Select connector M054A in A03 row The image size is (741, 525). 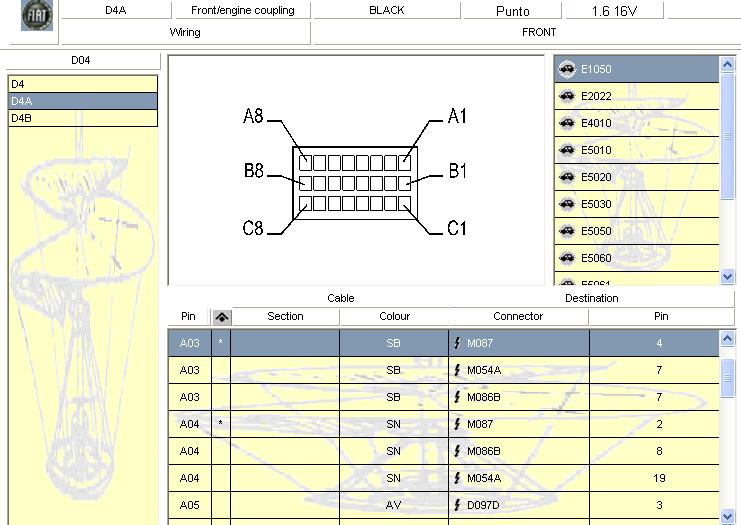[x=519, y=370]
